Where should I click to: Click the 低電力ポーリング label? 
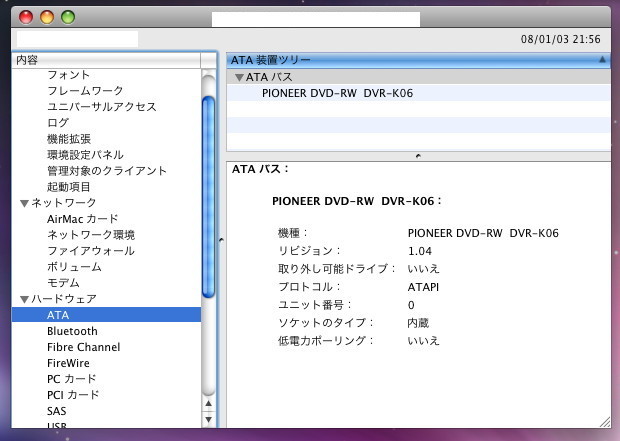coord(326,341)
